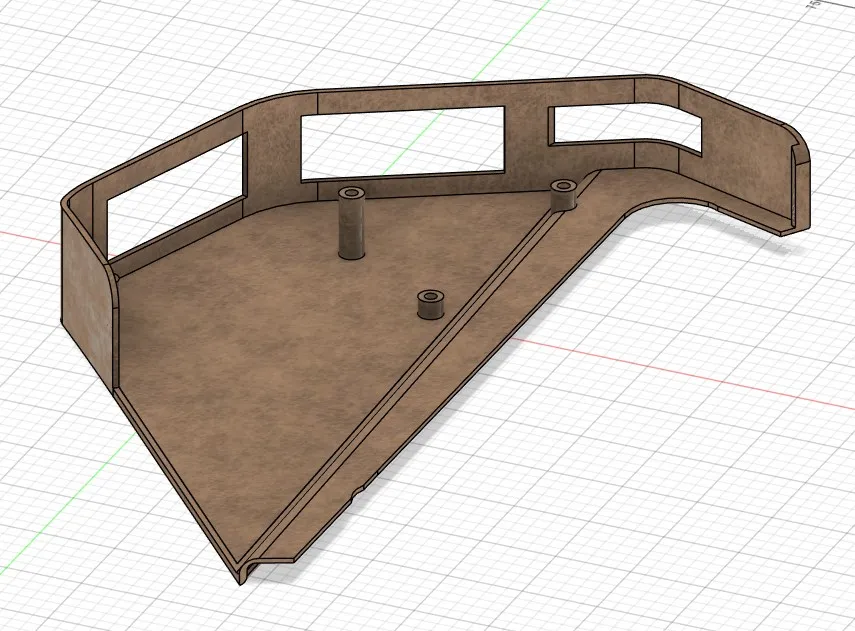Select the short standoff in the floor center

tap(431, 304)
